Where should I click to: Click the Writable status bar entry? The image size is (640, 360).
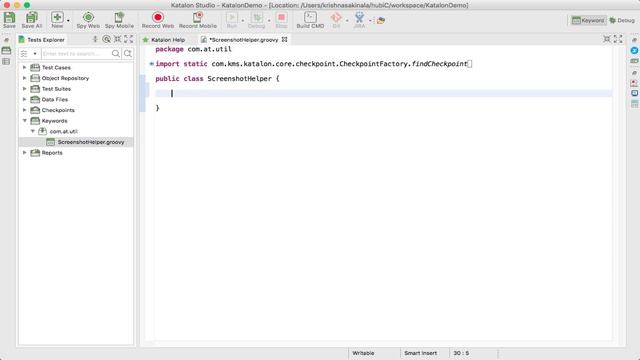click(363, 353)
